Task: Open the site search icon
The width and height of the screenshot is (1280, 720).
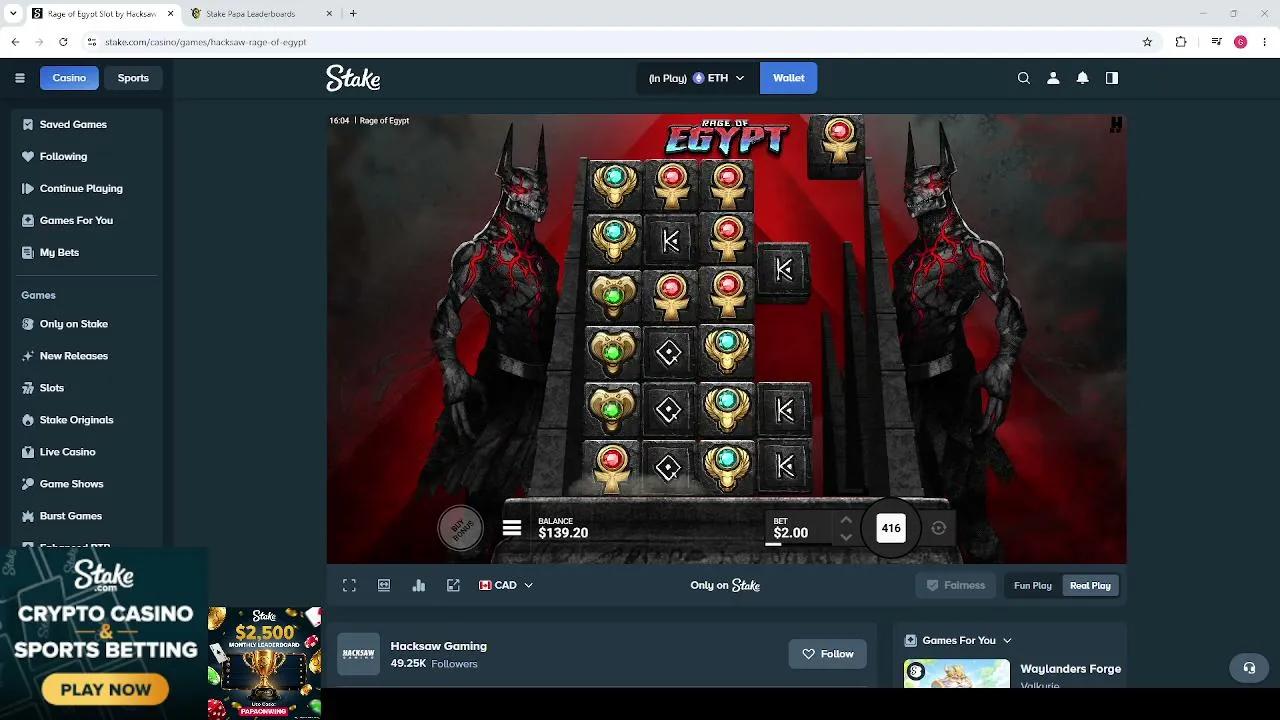Action: click(1024, 78)
